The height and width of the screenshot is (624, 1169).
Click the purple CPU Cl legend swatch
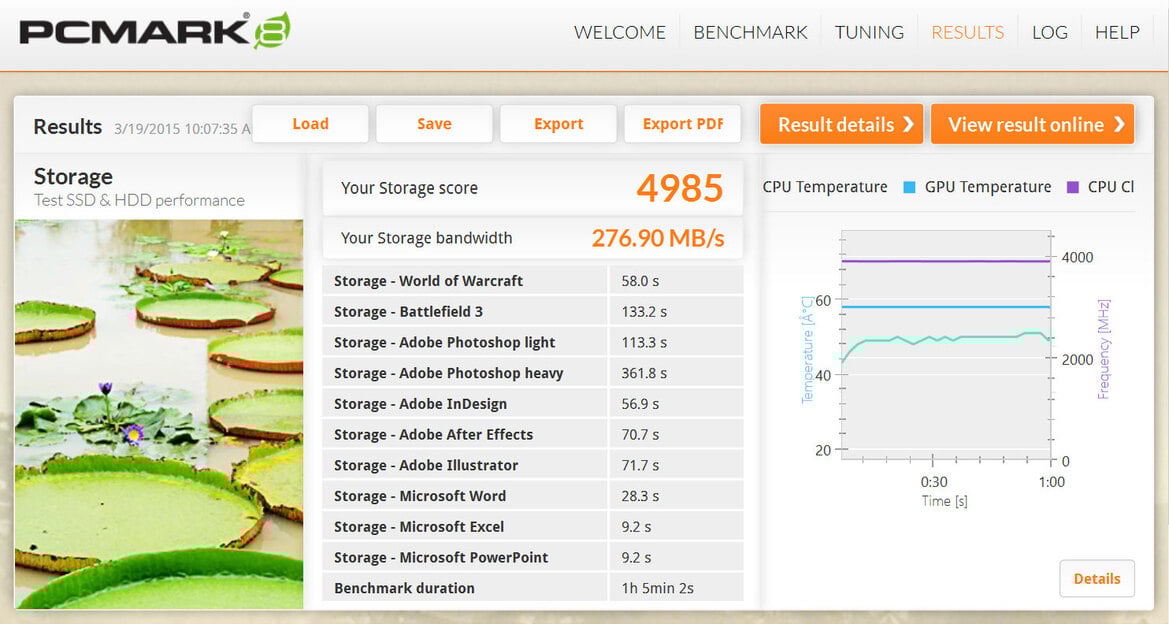click(x=1073, y=187)
